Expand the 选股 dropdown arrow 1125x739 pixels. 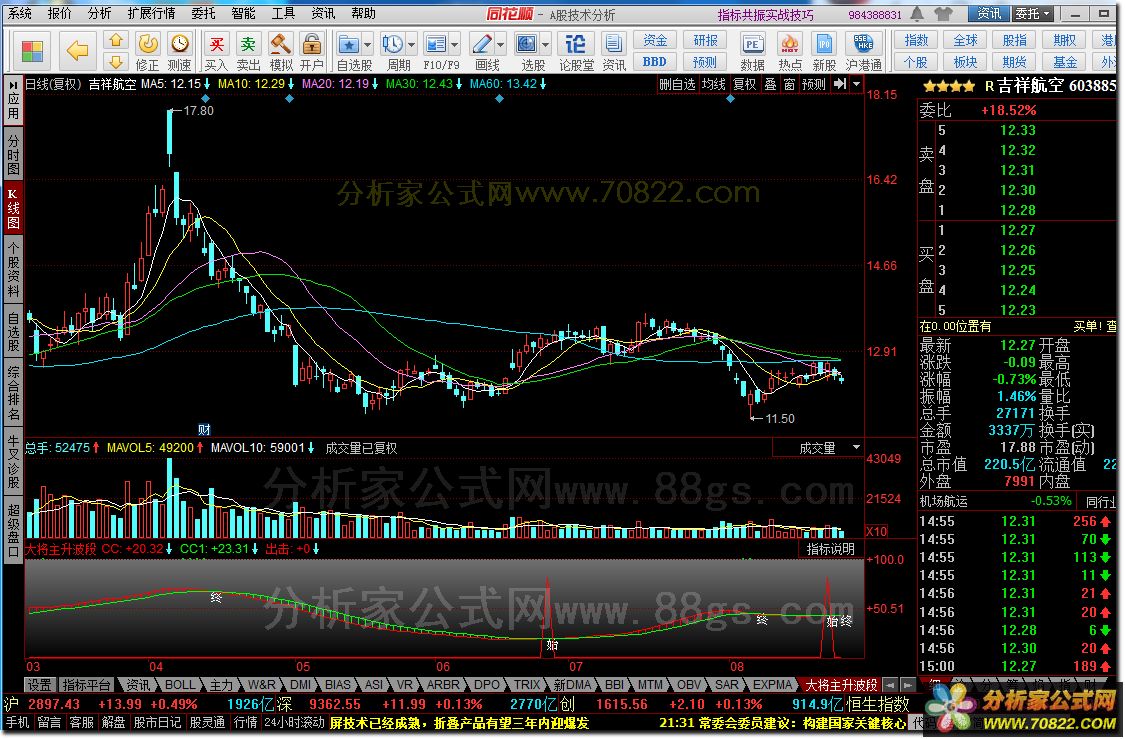[545, 44]
